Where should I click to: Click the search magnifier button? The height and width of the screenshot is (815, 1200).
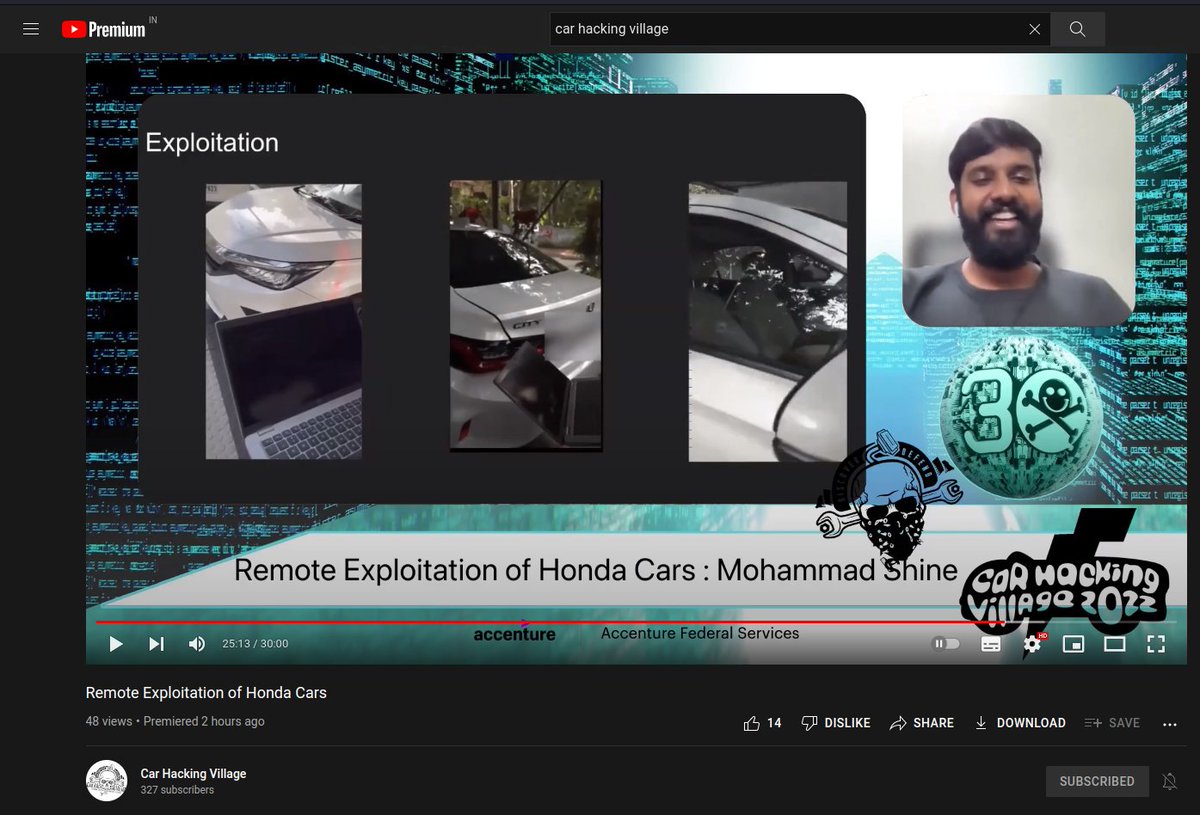(x=1077, y=29)
